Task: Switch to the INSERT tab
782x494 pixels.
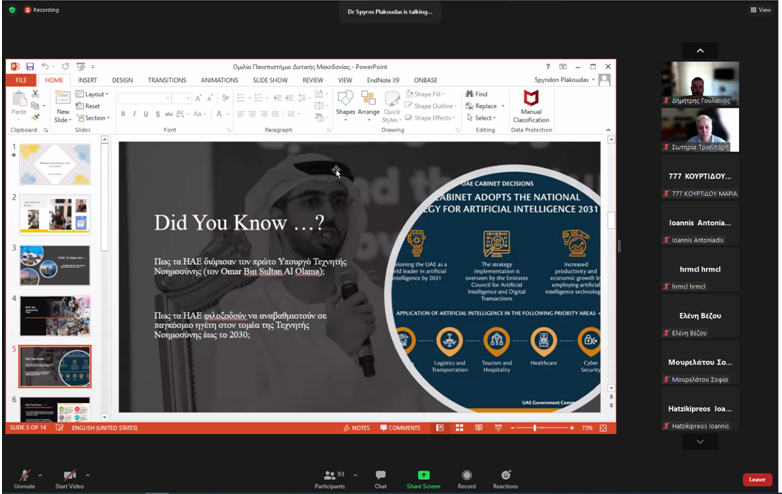Action: (87, 80)
